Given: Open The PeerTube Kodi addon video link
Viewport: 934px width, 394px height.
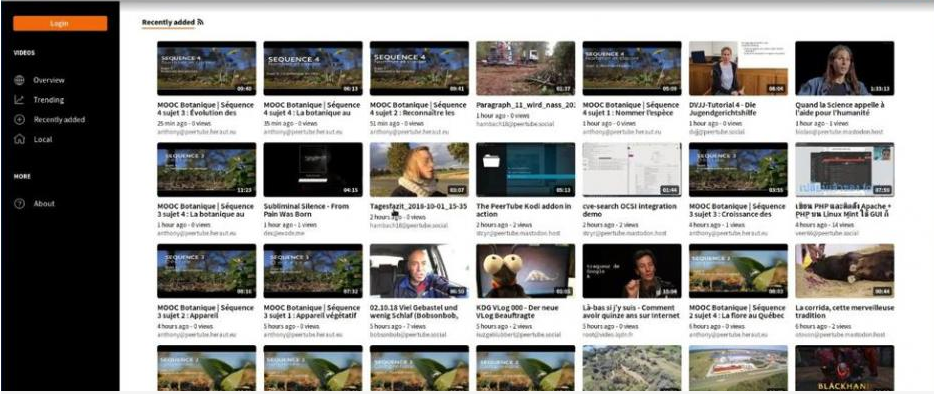Looking at the screenshot, I should [524, 210].
